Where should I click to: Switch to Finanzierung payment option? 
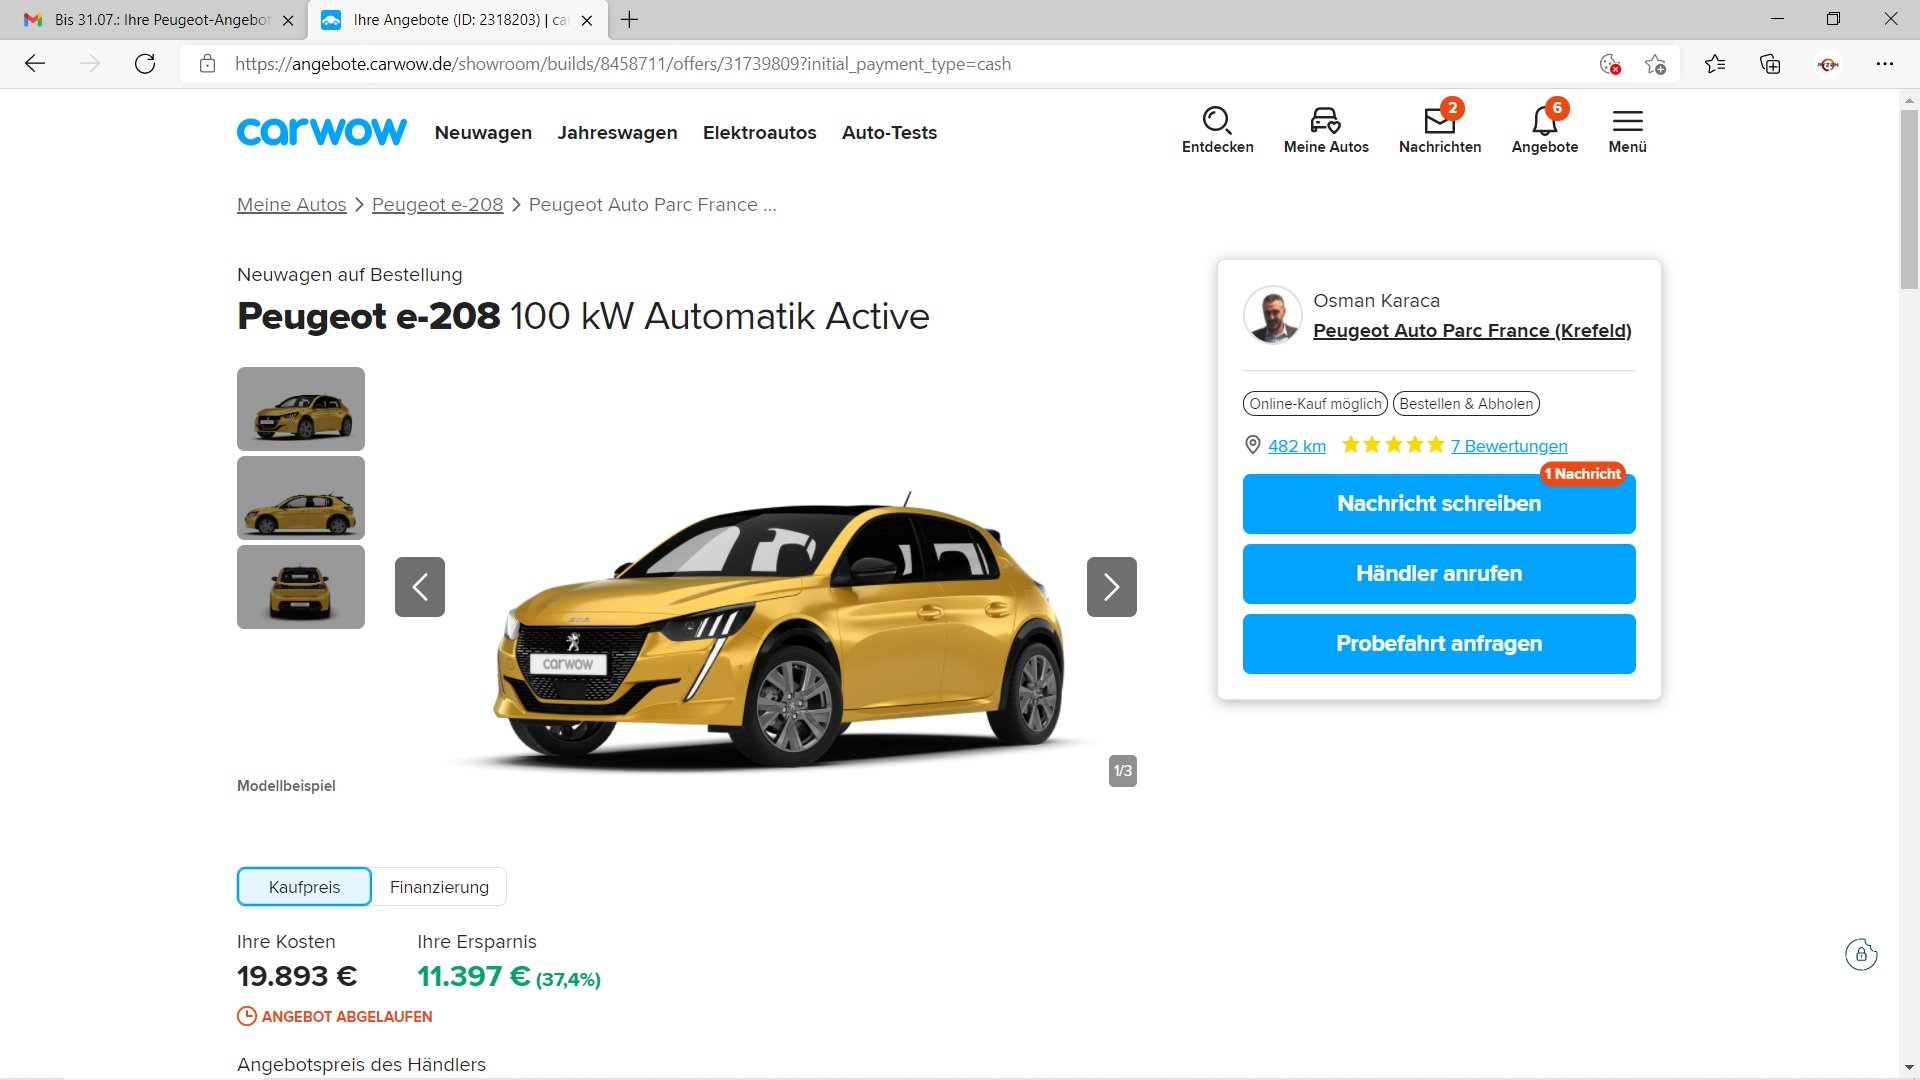pyautogui.click(x=439, y=887)
